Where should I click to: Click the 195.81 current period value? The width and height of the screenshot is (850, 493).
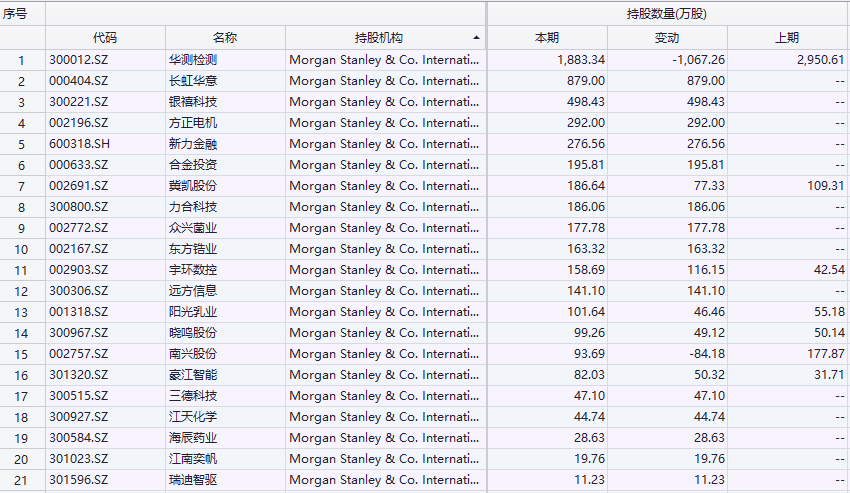[x=586, y=165]
